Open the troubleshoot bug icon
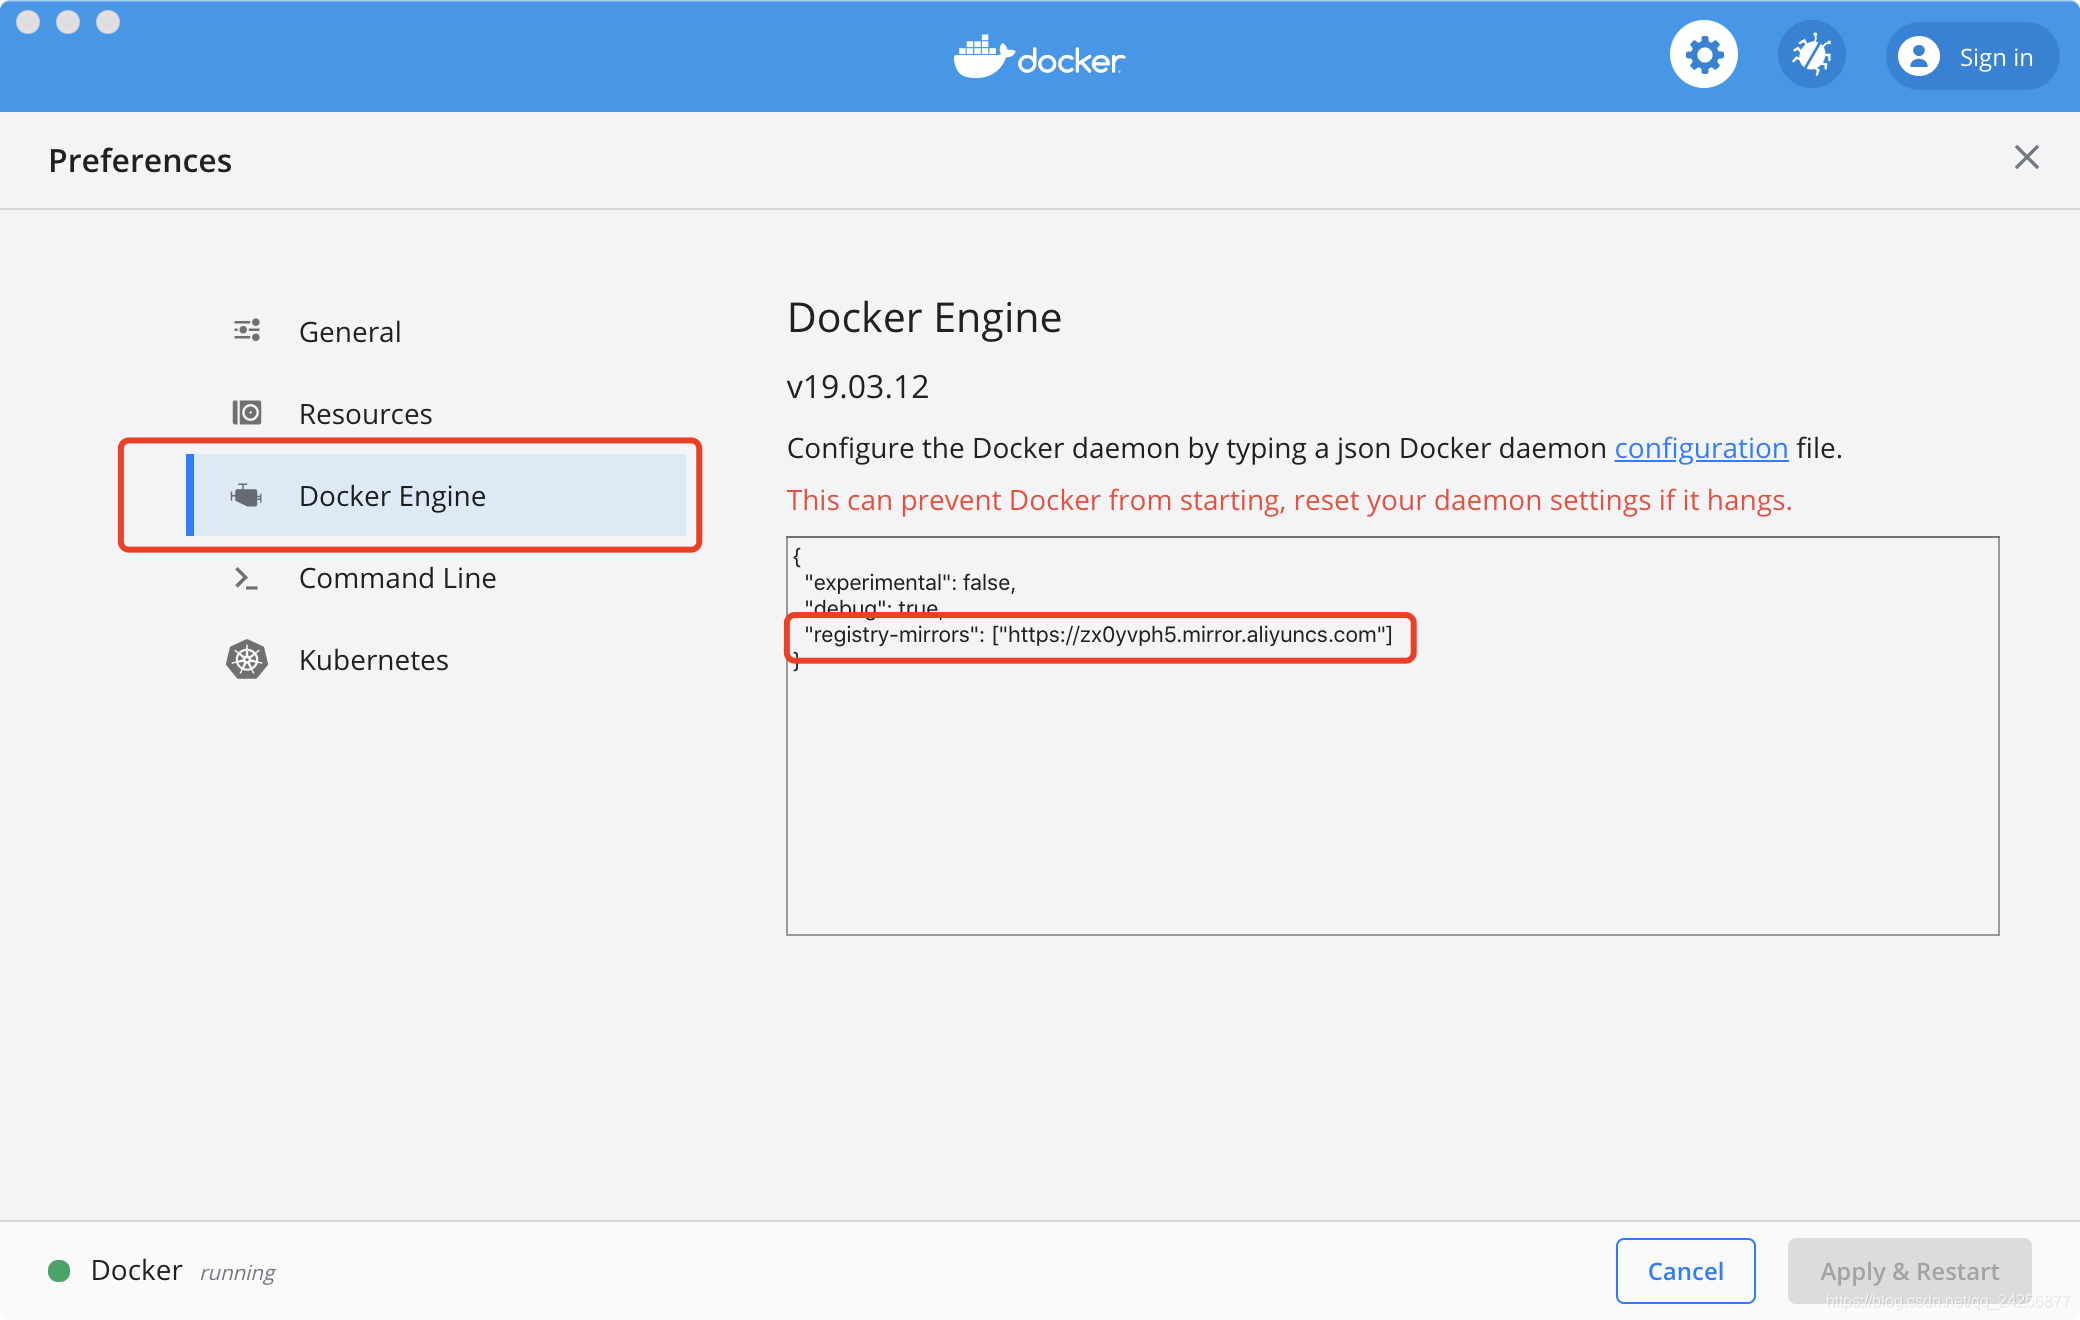The image size is (2080, 1320). pos(1811,55)
